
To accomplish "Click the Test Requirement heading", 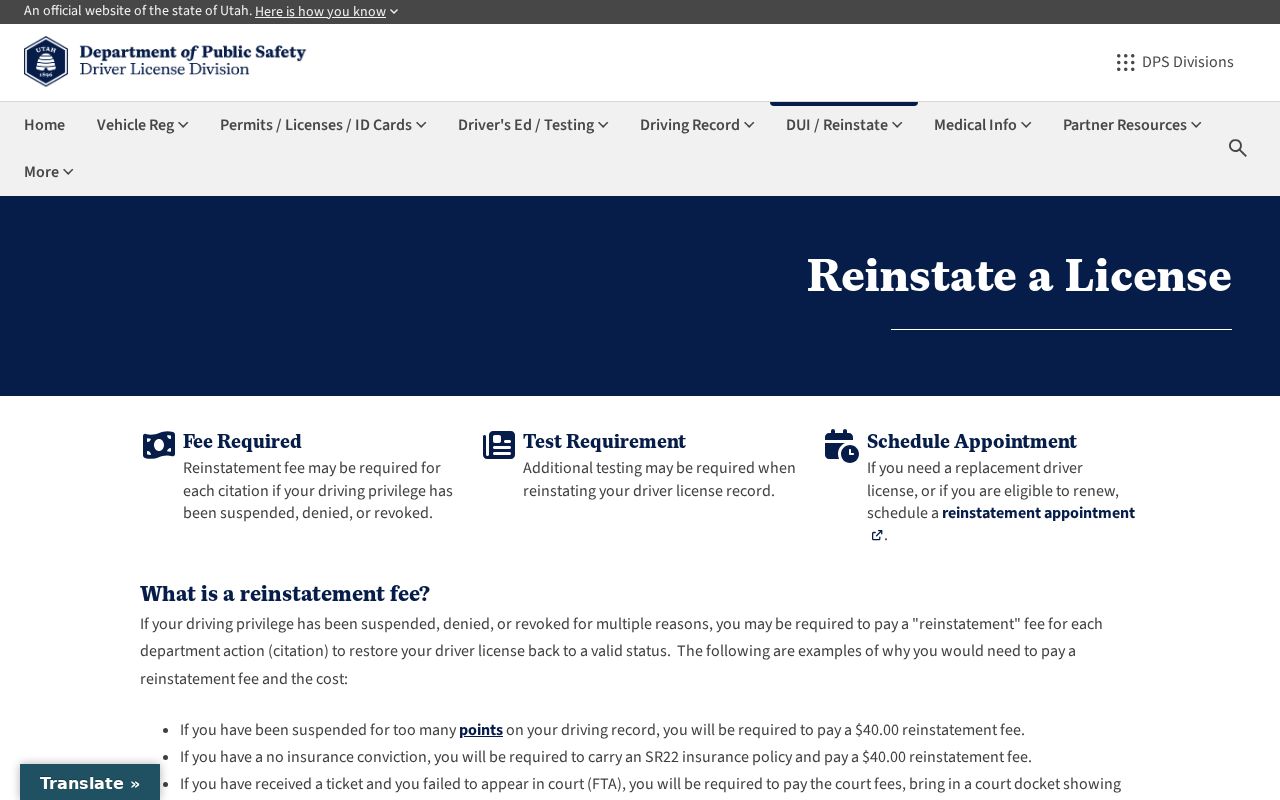I will click(x=604, y=441).
